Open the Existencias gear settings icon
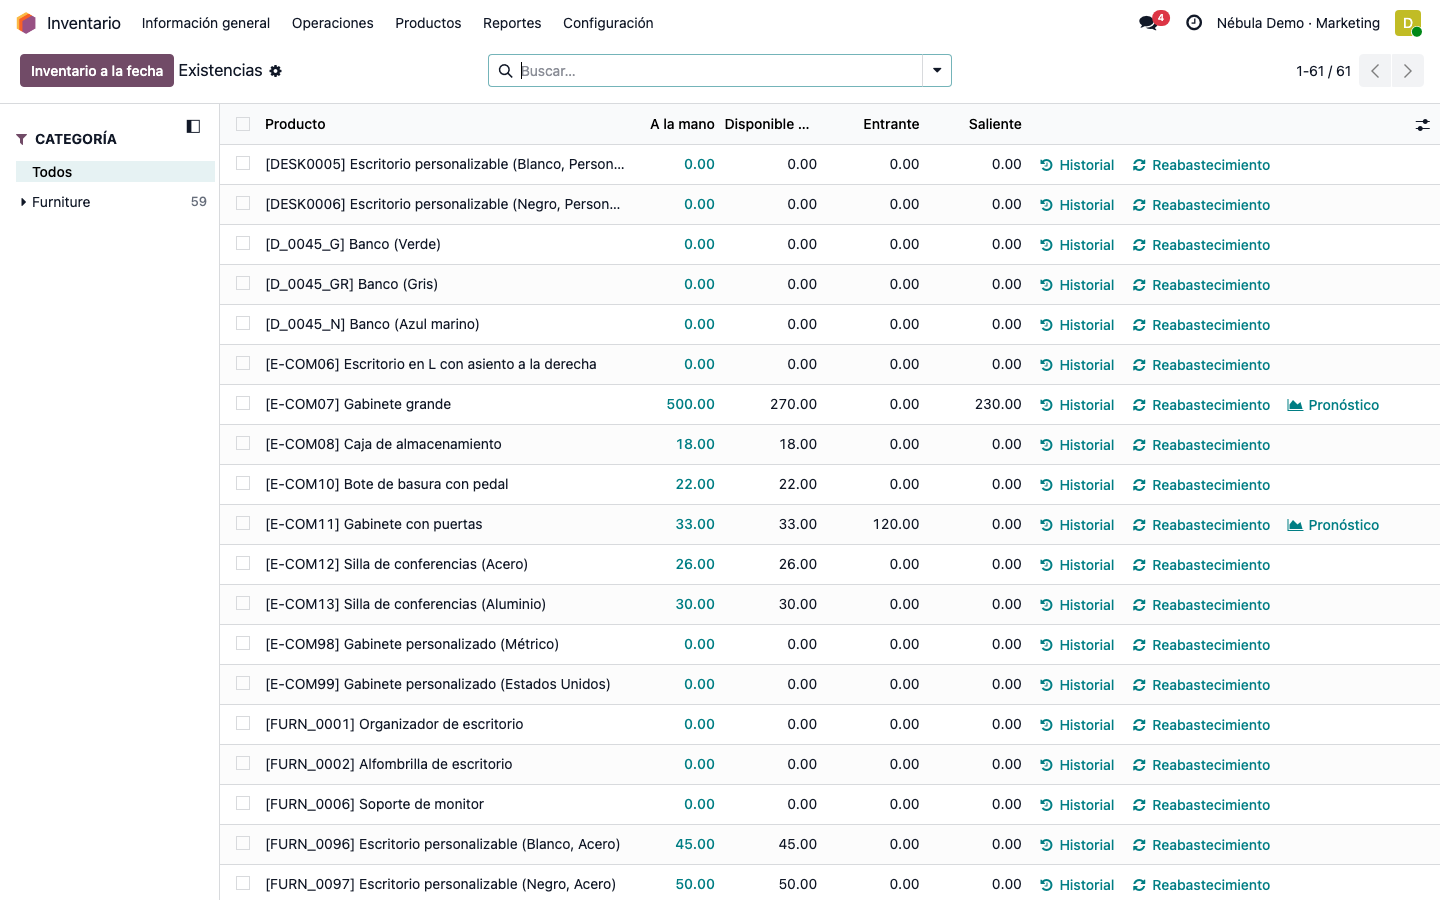The height and width of the screenshot is (900, 1440). click(276, 71)
